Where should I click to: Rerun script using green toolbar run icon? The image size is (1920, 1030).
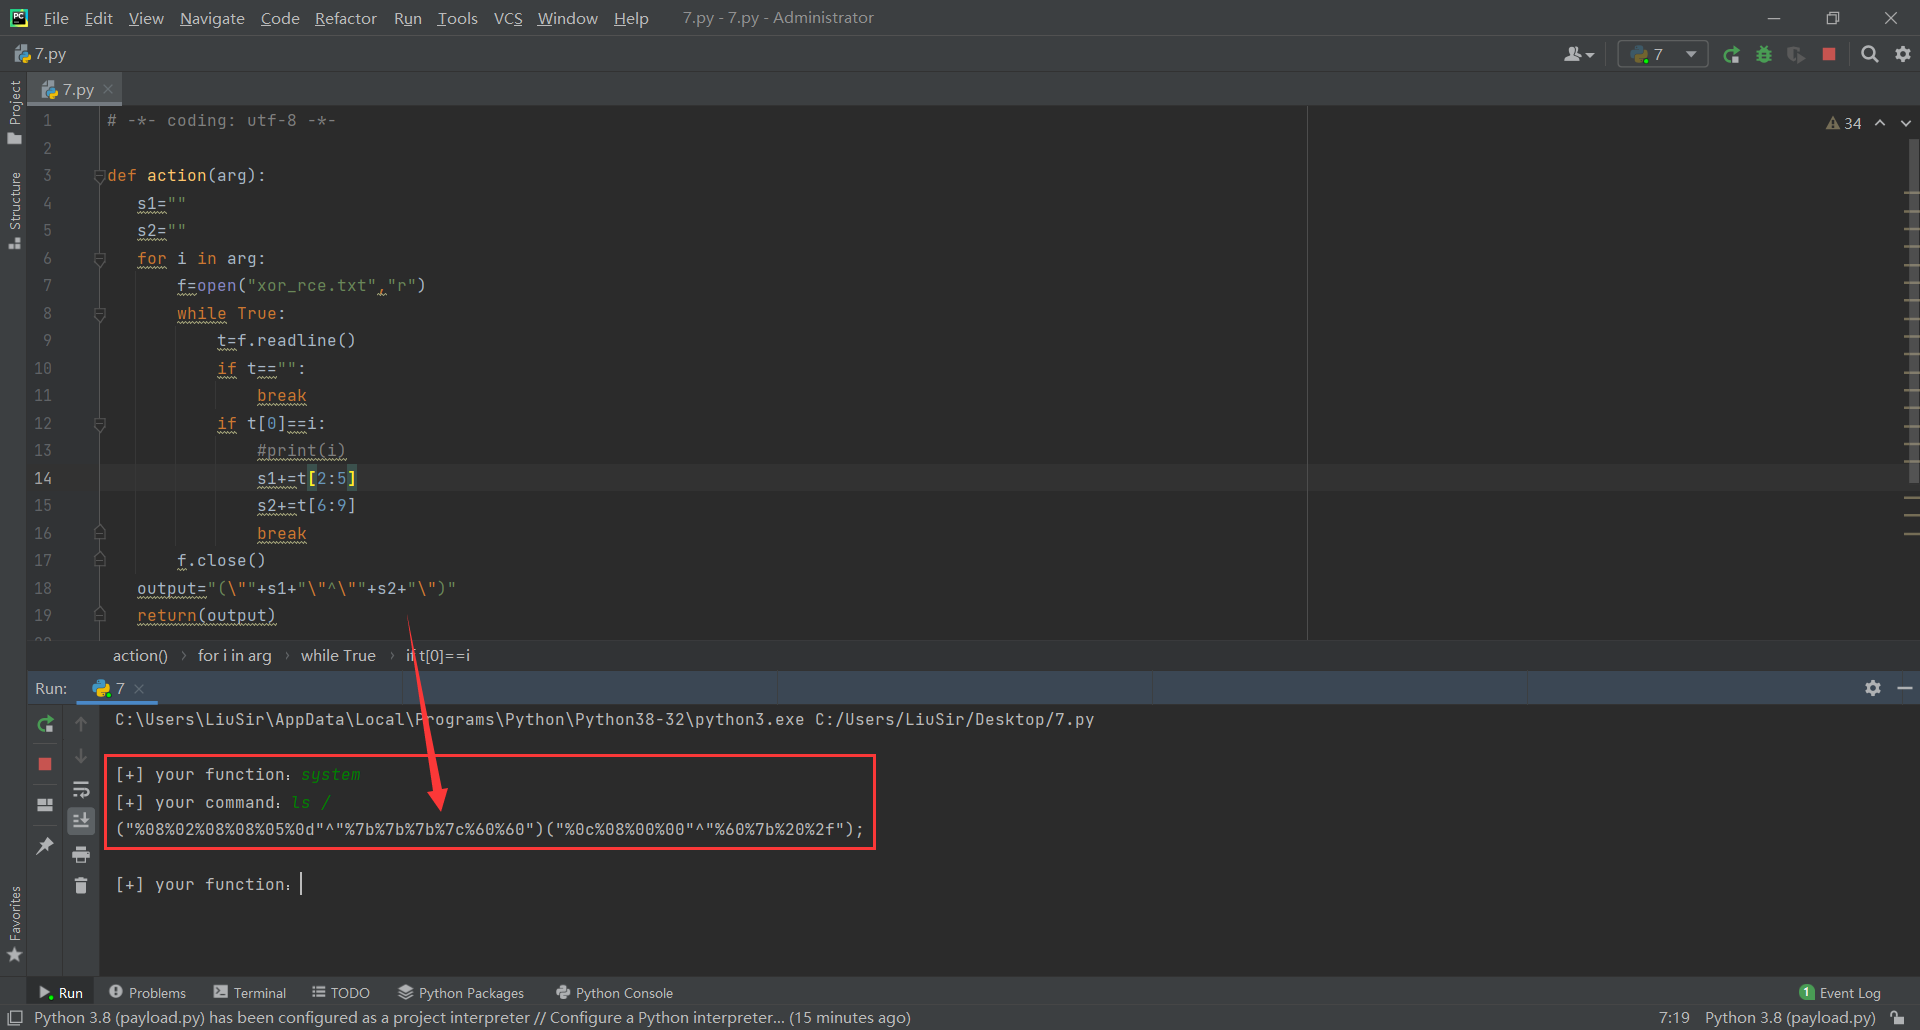[1731, 55]
